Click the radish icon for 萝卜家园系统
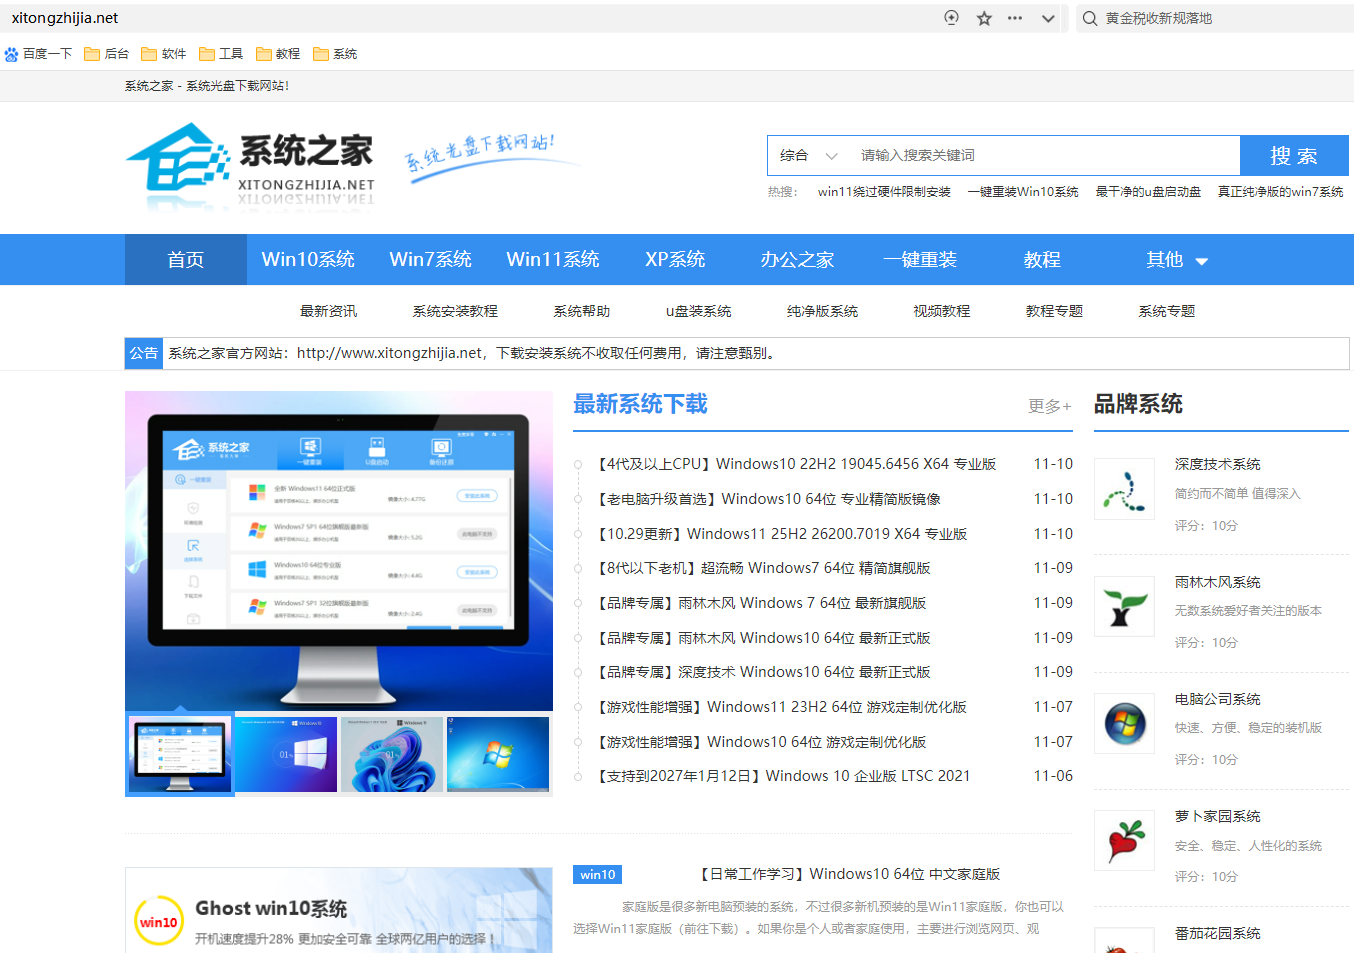The image size is (1354, 953). (x=1124, y=840)
